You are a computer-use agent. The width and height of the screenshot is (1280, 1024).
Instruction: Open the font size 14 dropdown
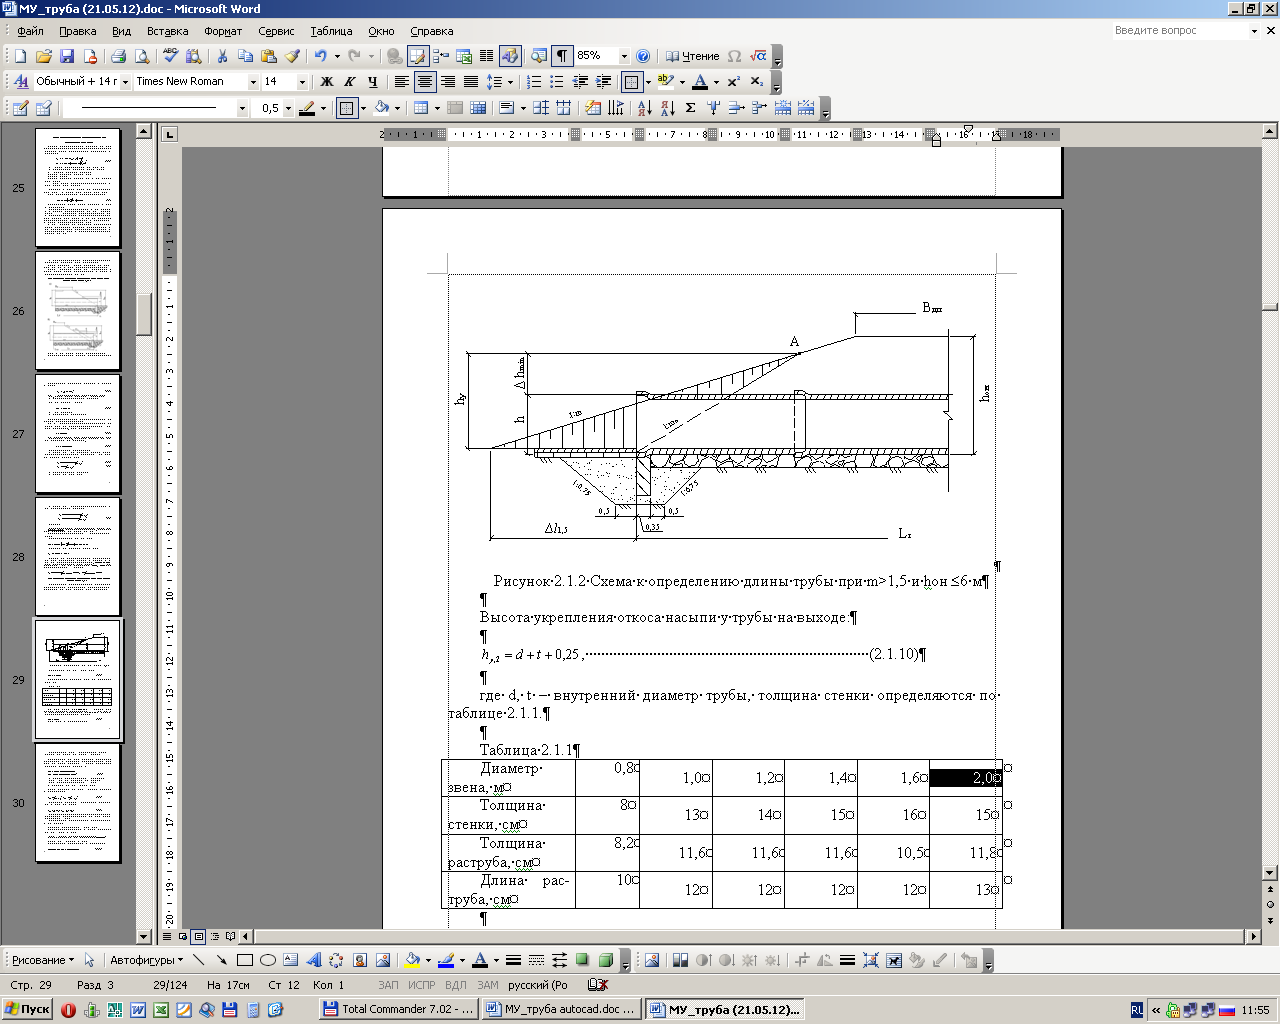pyautogui.click(x=302, y=82)
